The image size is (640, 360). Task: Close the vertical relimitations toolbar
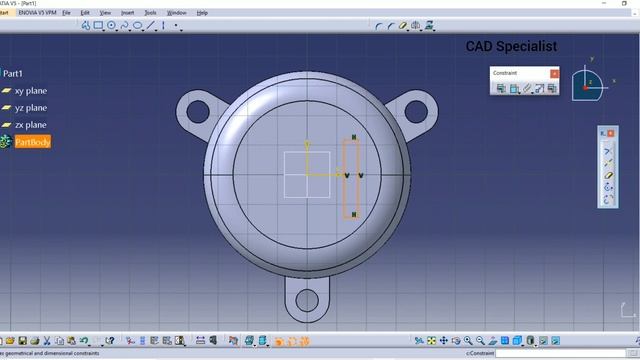click(x=611, y=133)
